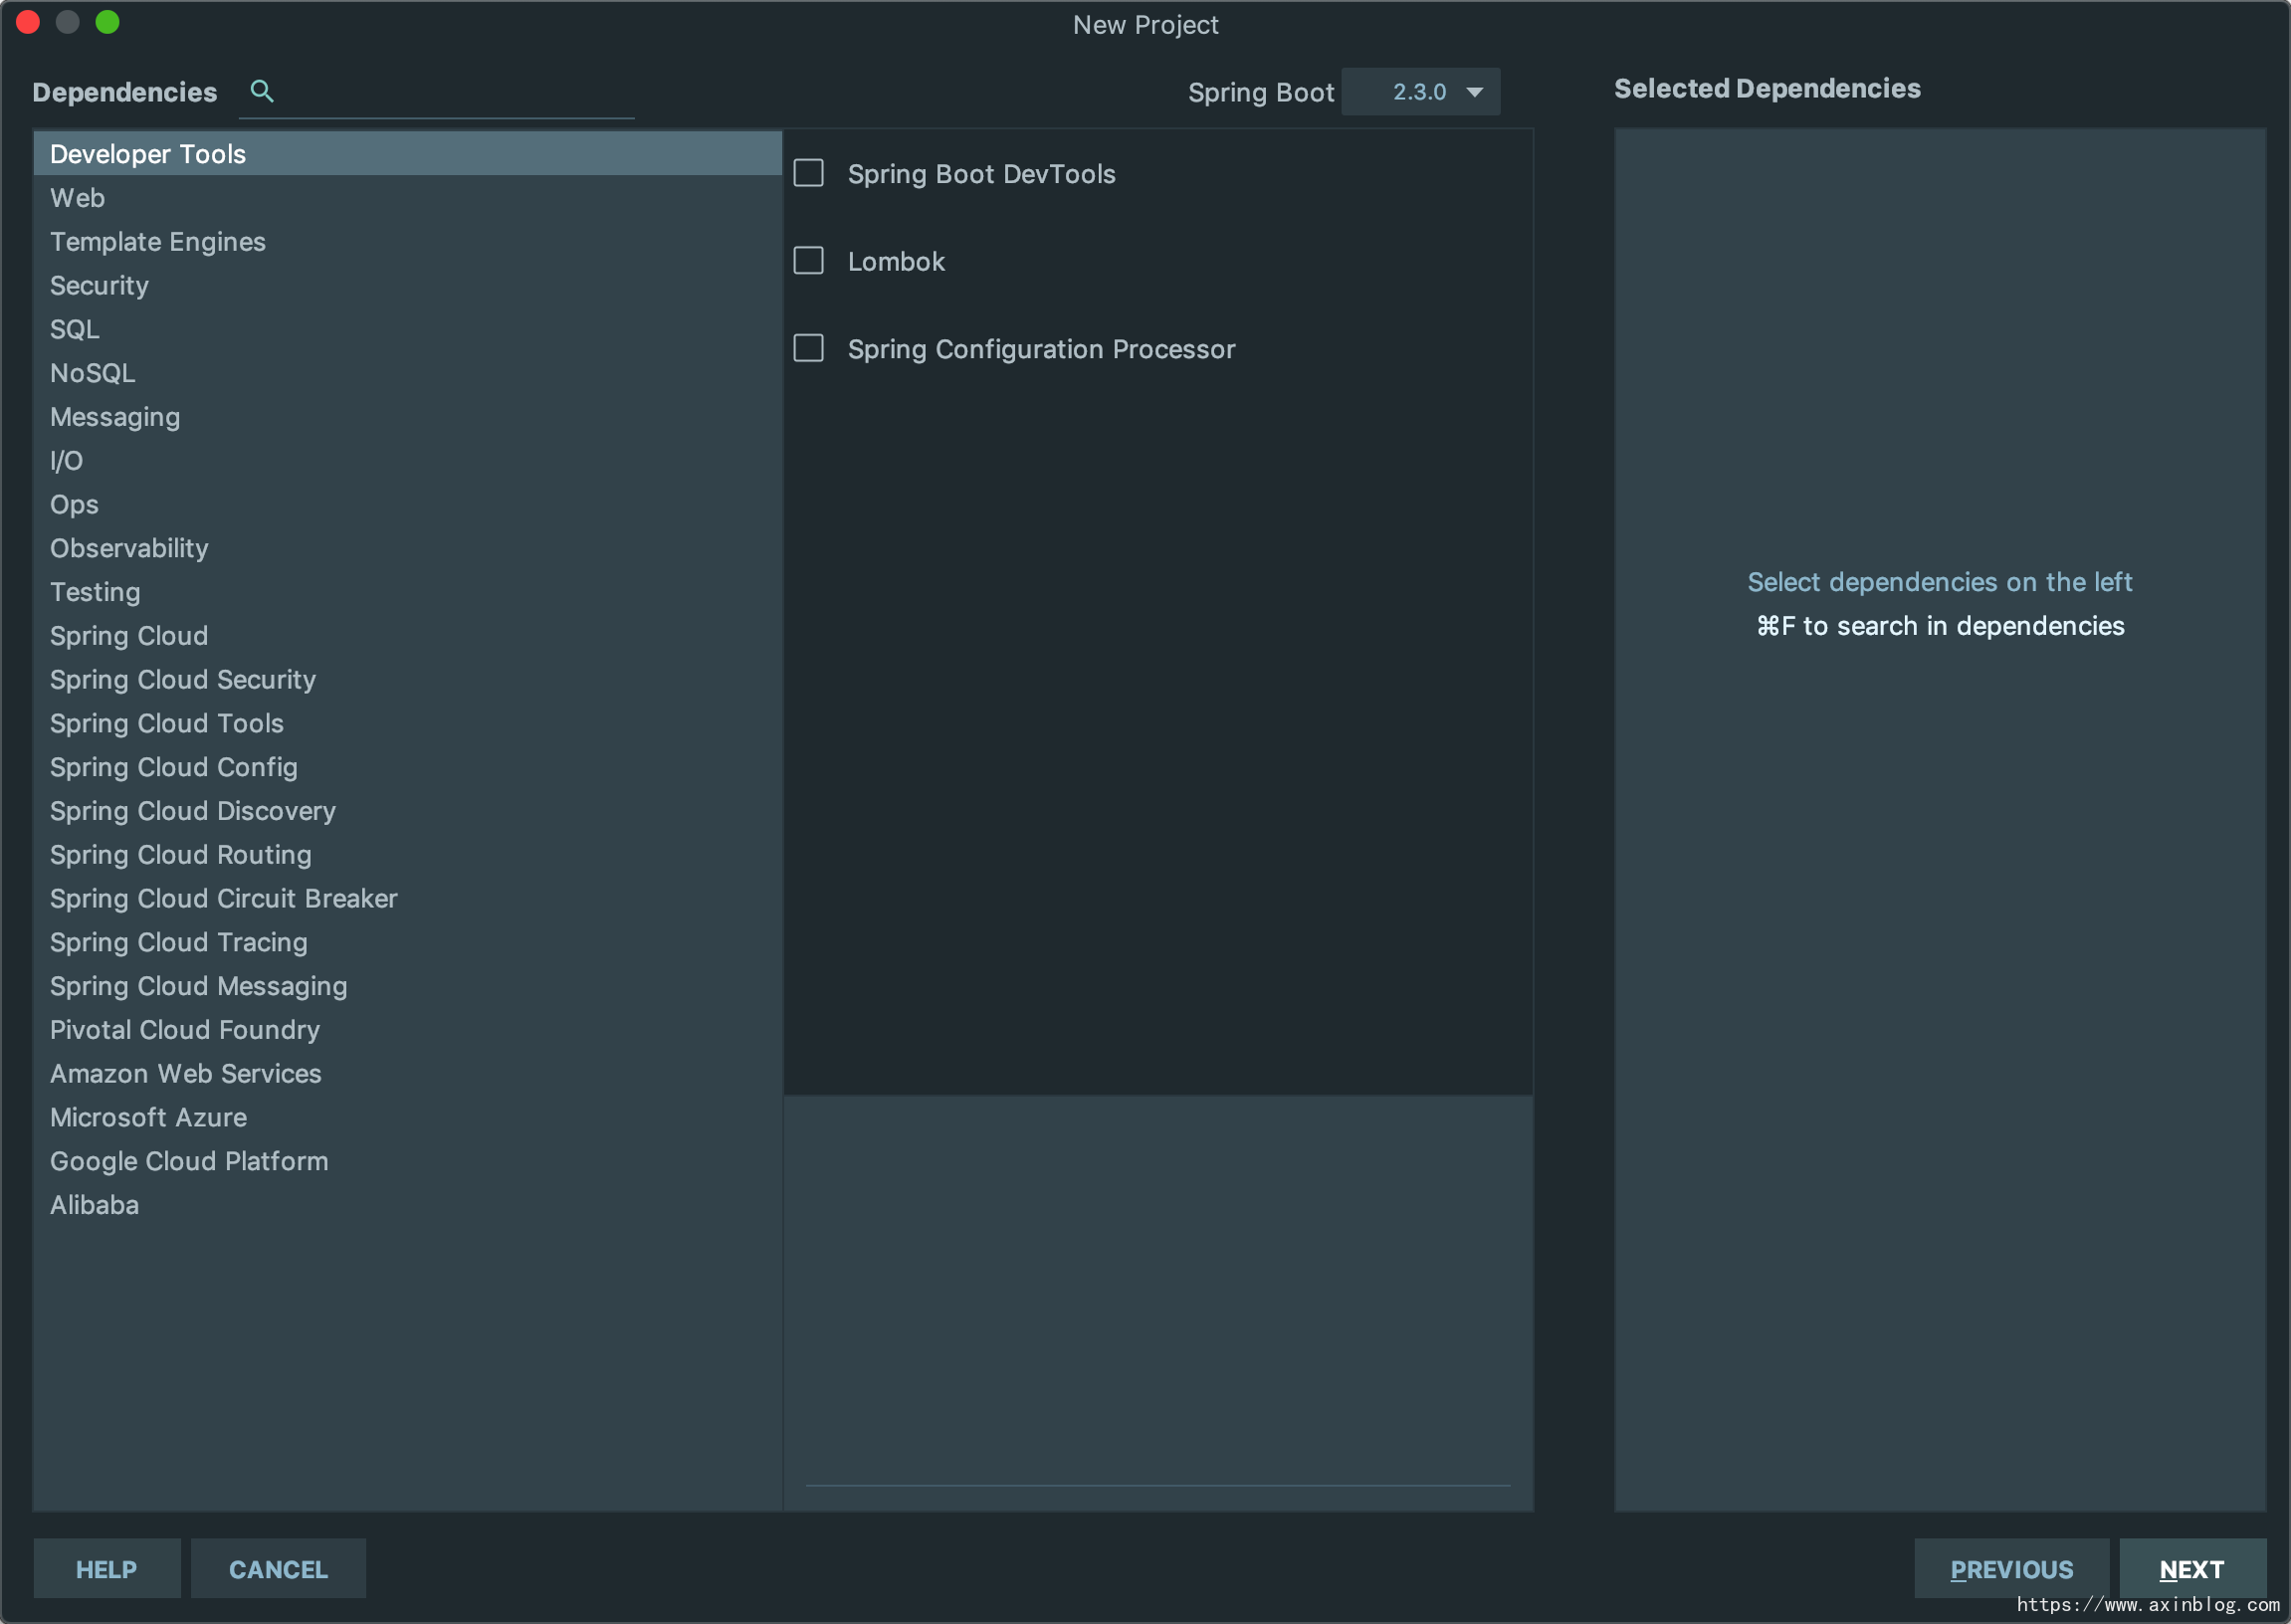Tick the Spring Configuration Processor checkbox
Image resolution: width=2291 pixels, height=1624 pixels.
pyautogui.click(x=808, y=348)
